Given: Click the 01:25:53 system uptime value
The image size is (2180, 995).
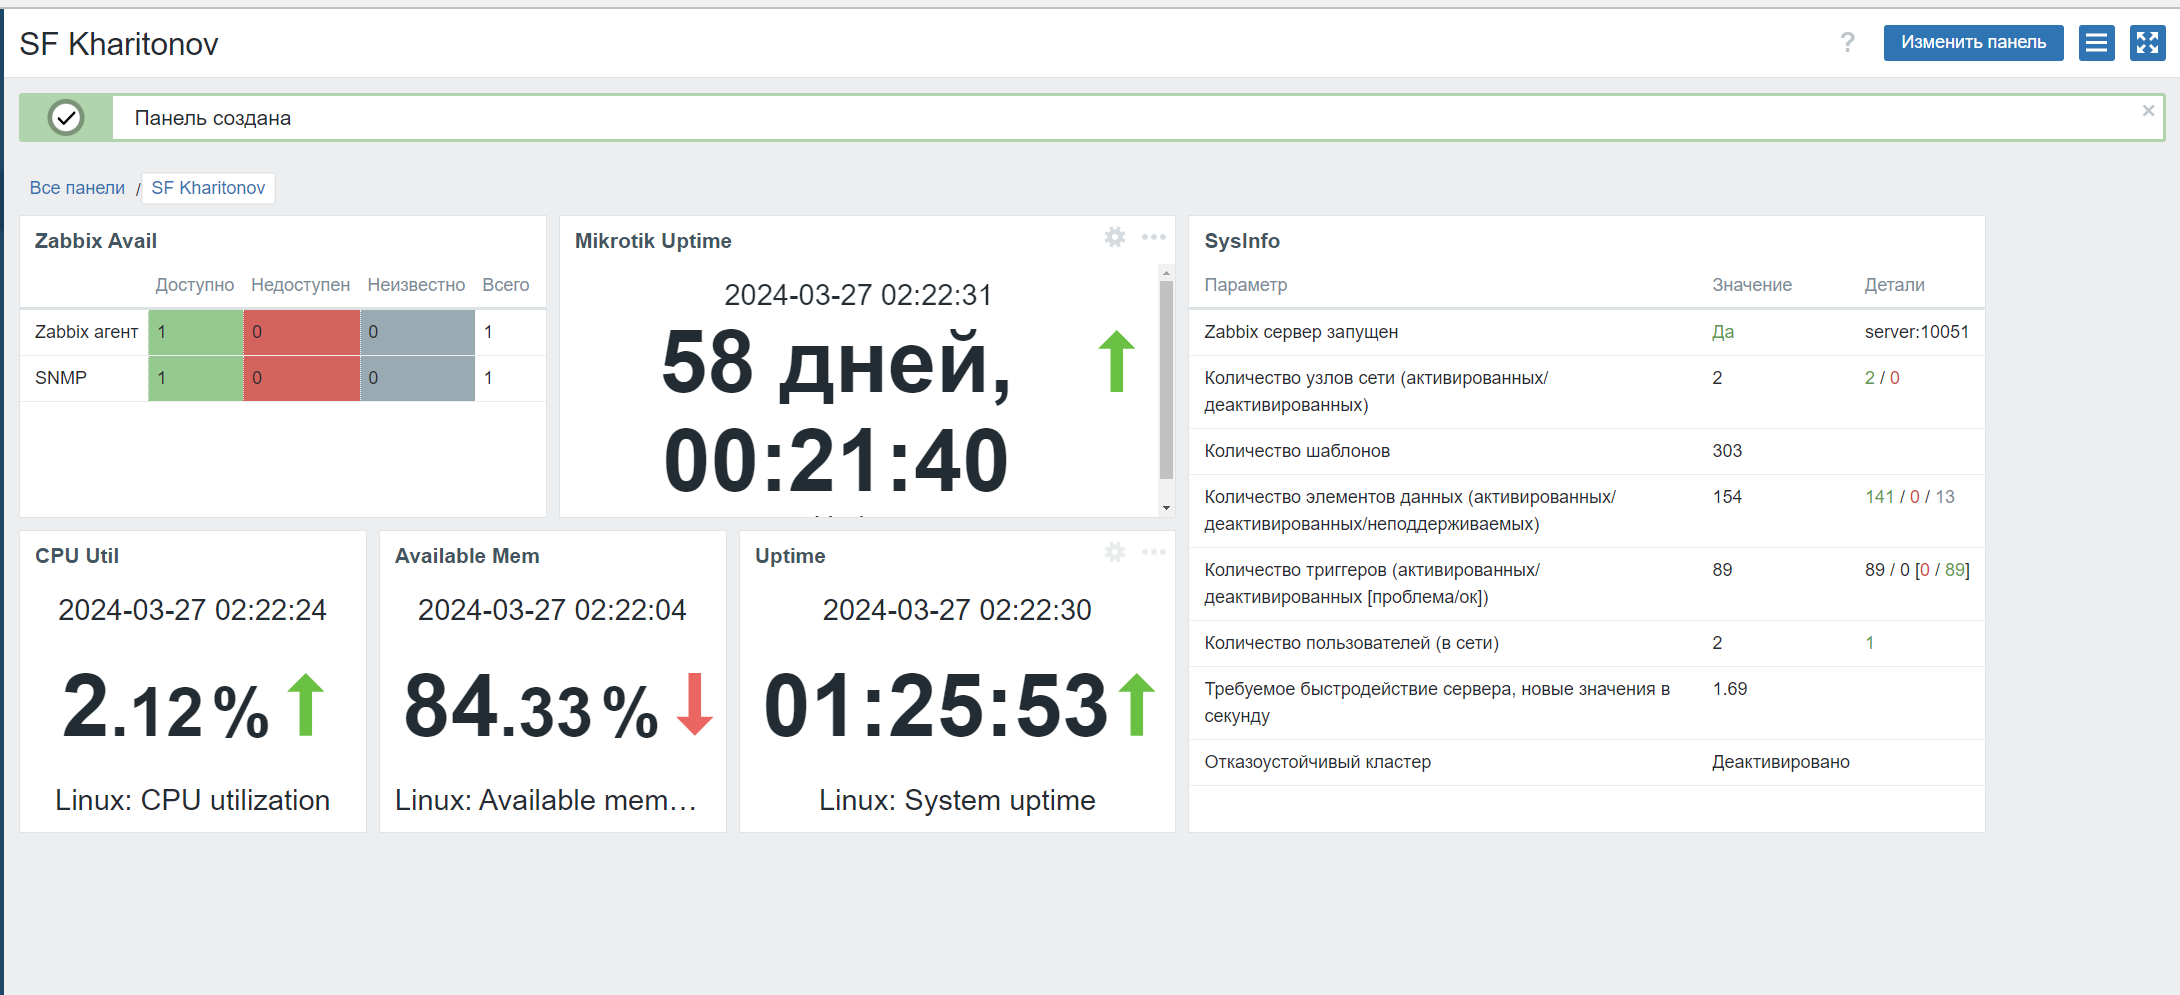Looking at the screenshot, I should pyautogui.click(x=935, y=707).
